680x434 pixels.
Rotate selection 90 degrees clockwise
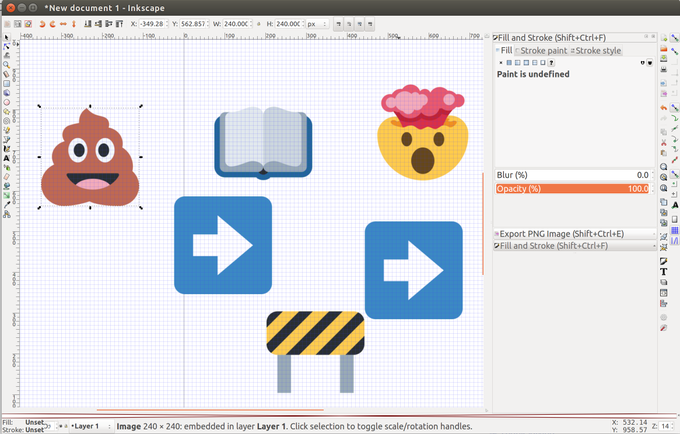click(x=52, y=24)
